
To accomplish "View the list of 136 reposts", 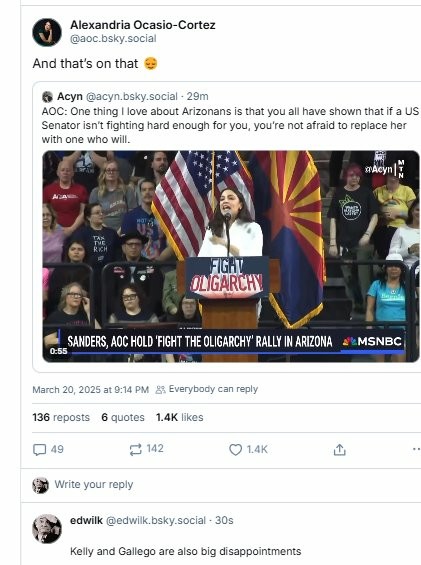I will (61, 417).
